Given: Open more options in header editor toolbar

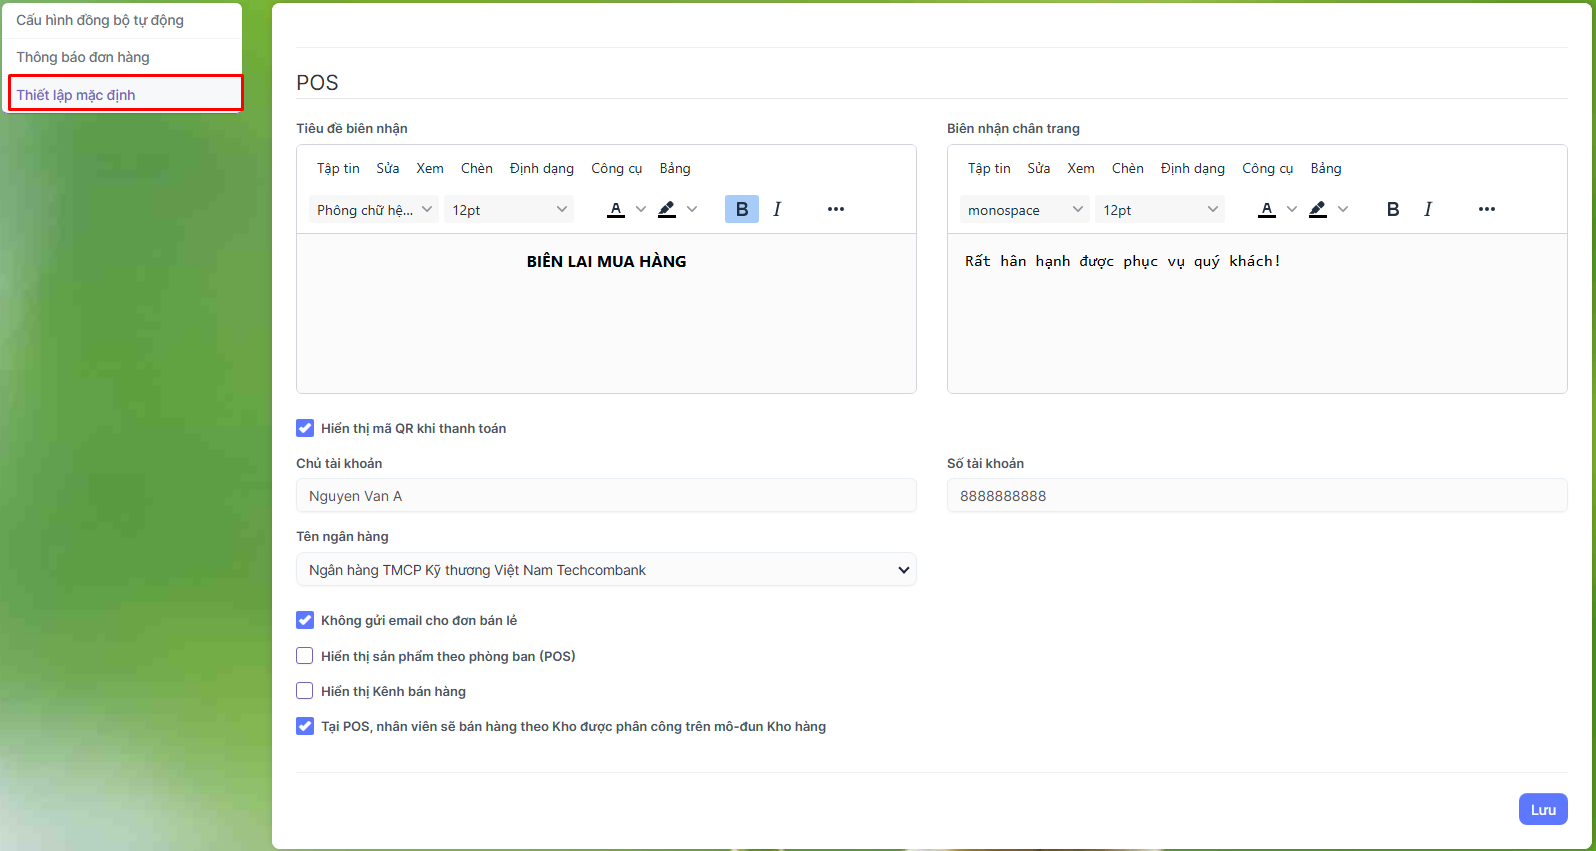Looking at the screenshot, I should [836, 209].
